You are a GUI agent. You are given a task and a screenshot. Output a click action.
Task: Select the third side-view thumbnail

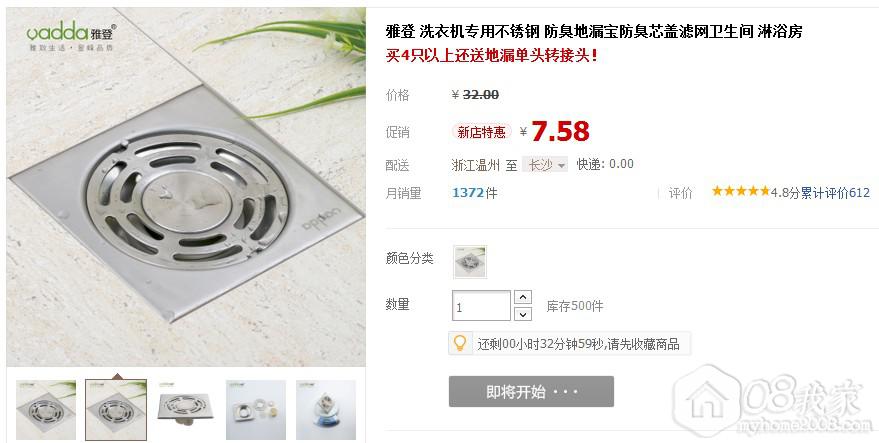(x=186, y=410)
